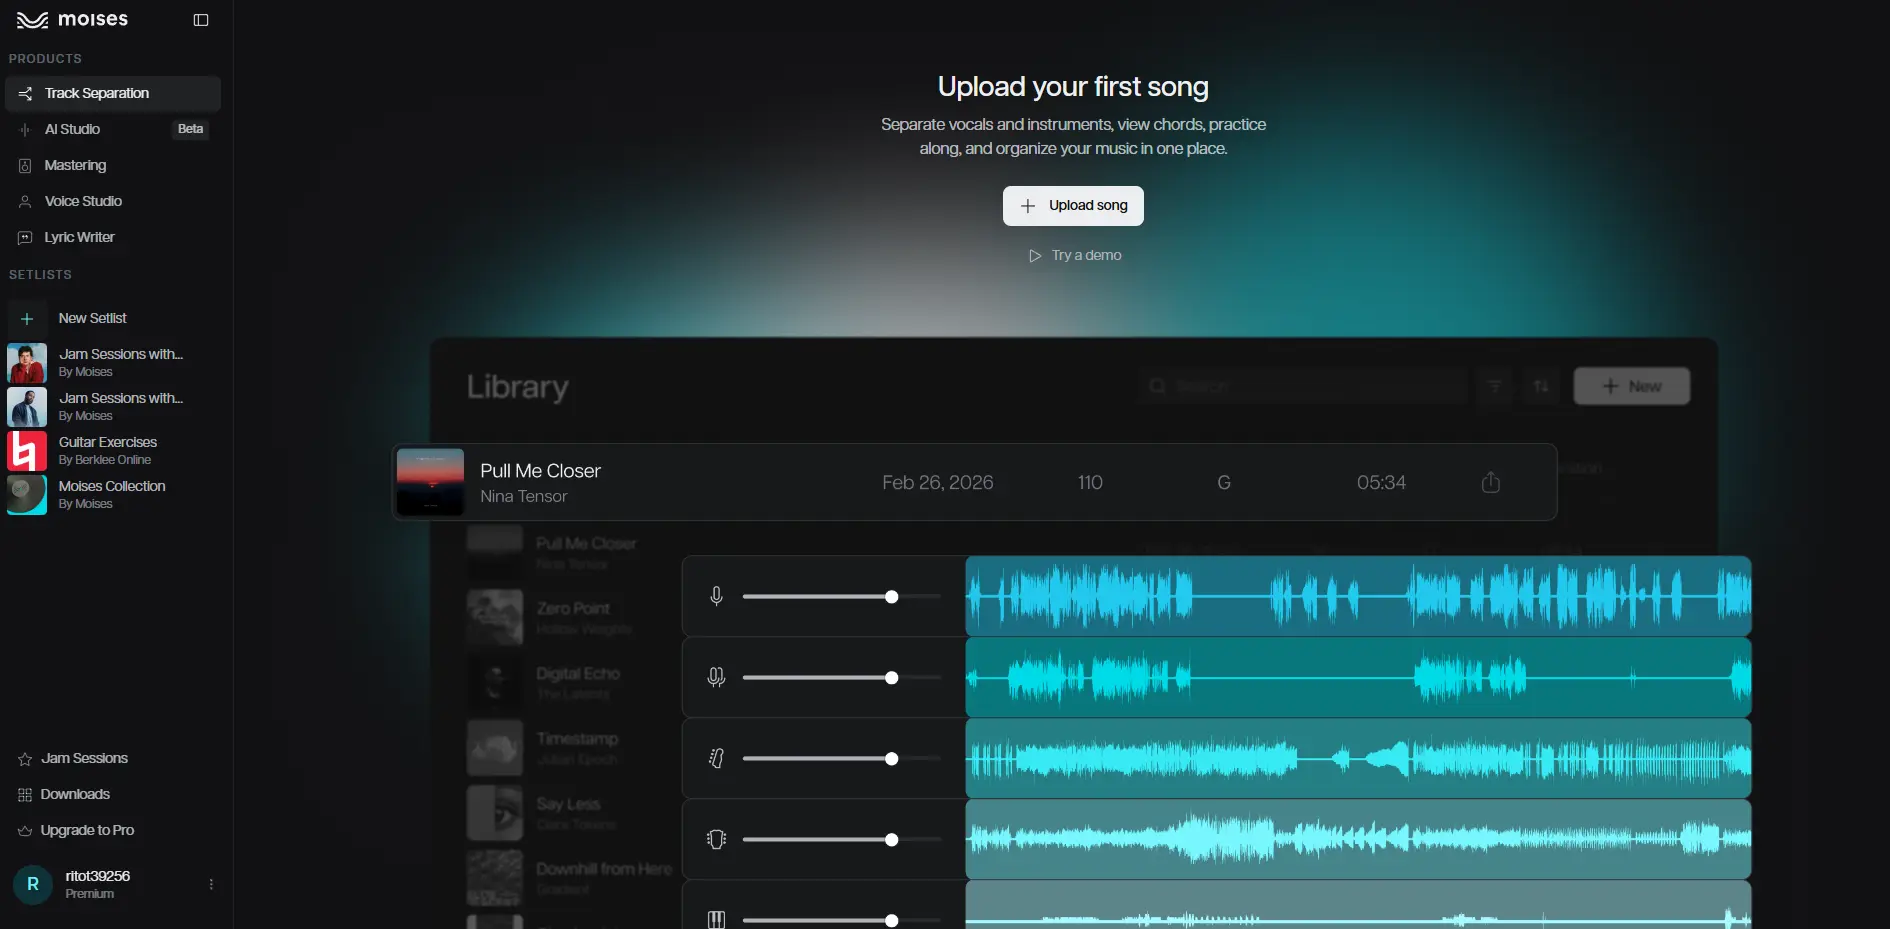Click the 05:34 duration value

coord(1381,483)
